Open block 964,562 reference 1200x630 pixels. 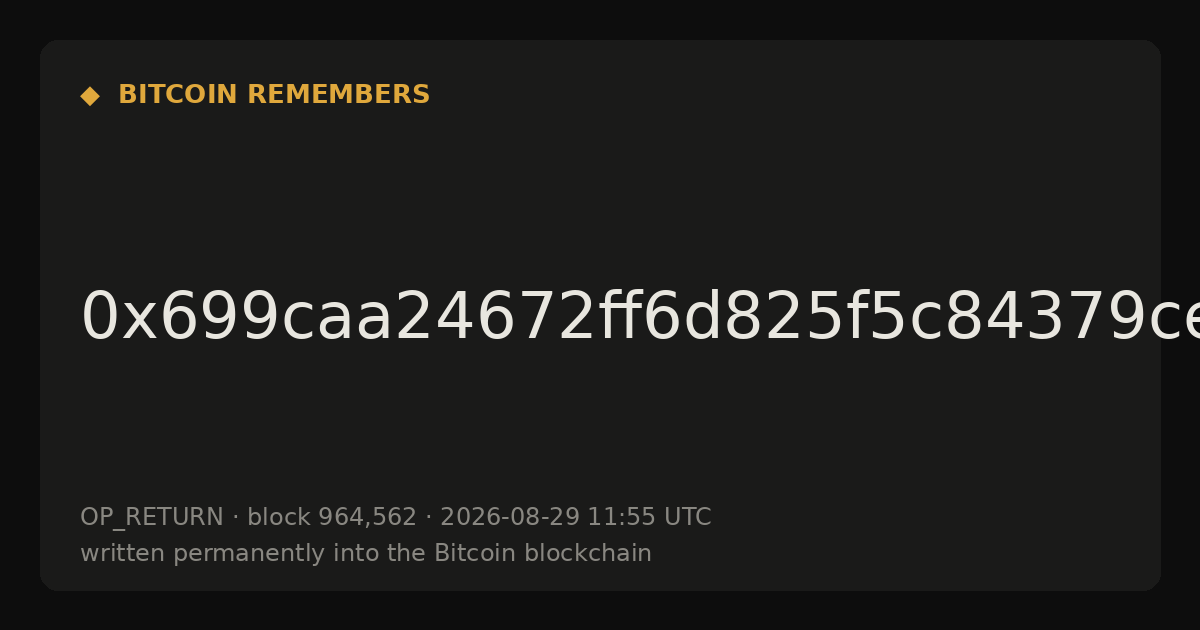[x=332, y=518]
